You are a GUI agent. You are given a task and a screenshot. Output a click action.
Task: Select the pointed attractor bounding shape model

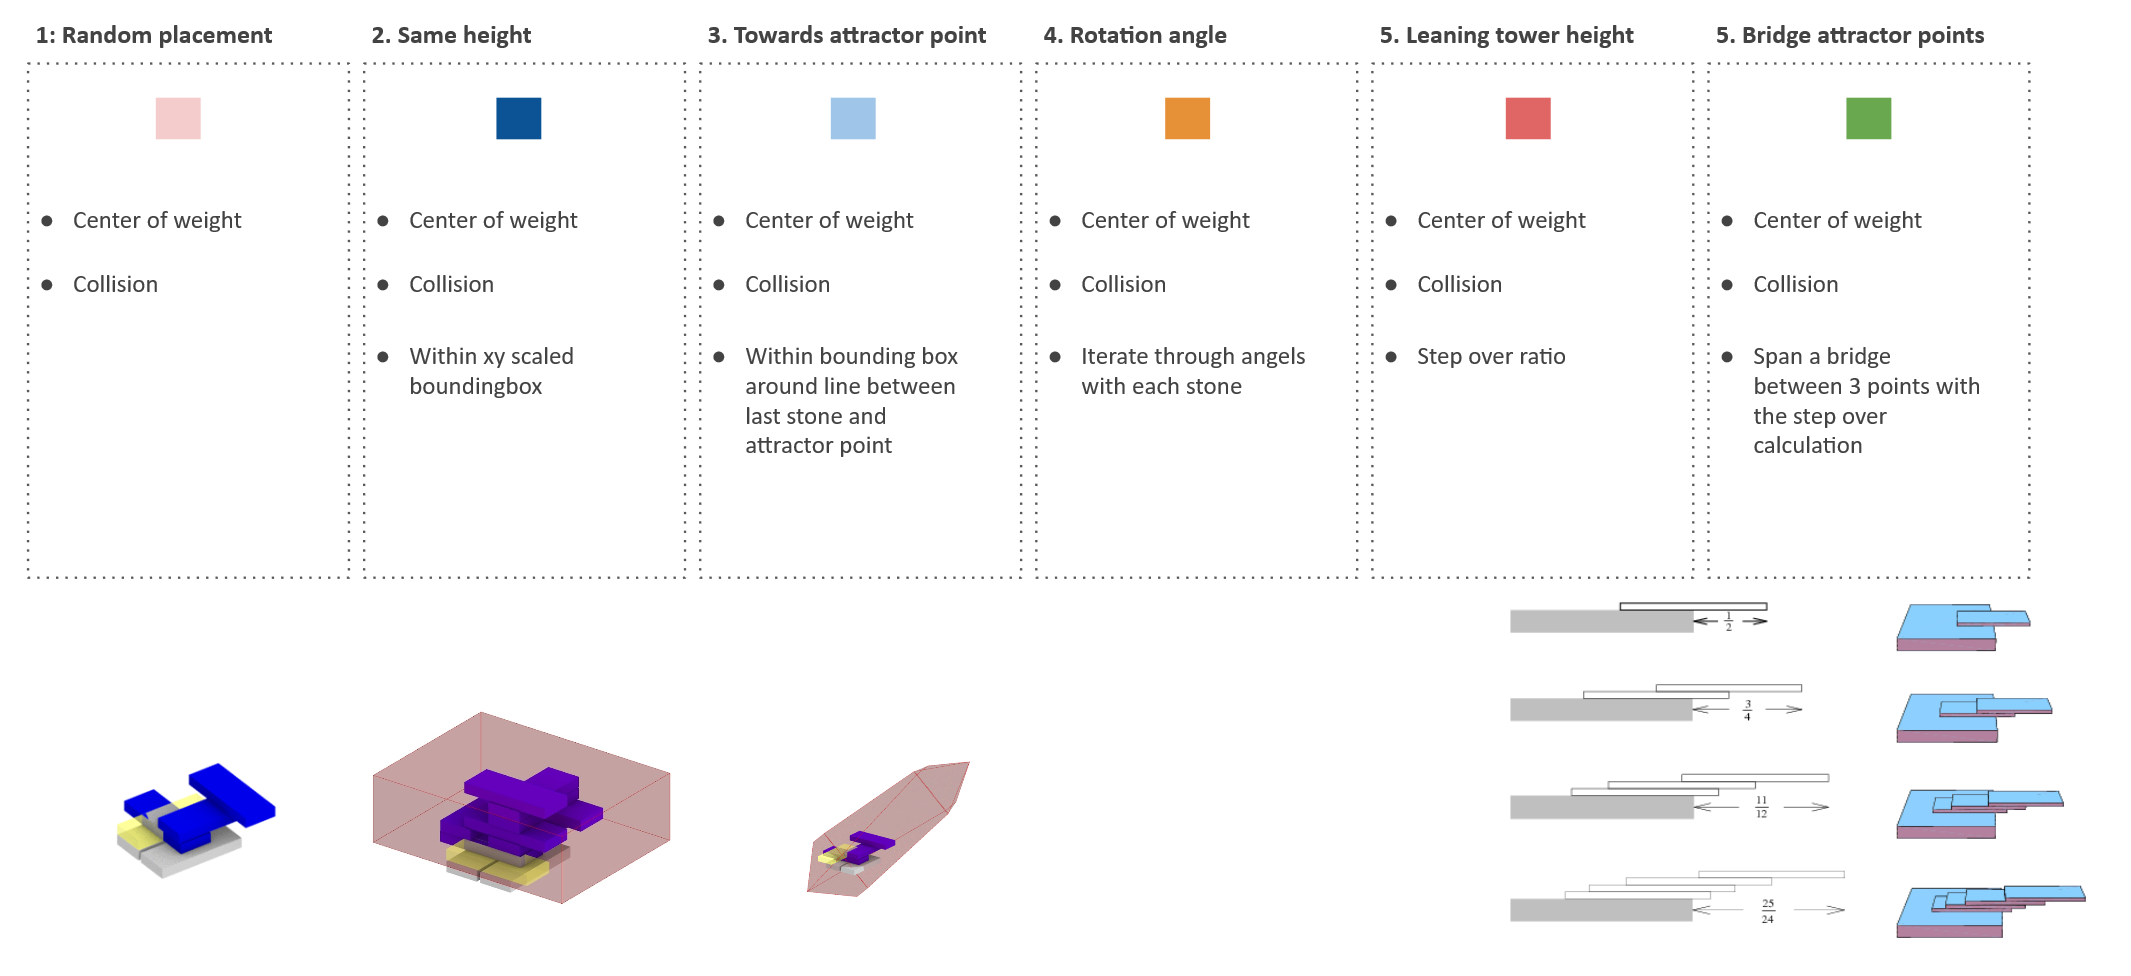[x=887, y=830]
